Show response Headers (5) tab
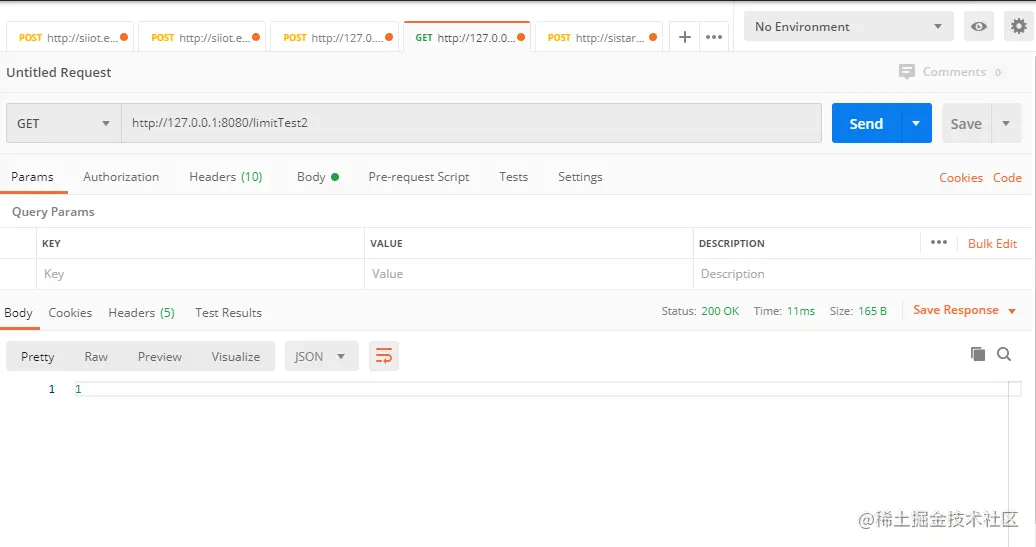This screenshot has width=1036, height=547. (x=141, y=312)
